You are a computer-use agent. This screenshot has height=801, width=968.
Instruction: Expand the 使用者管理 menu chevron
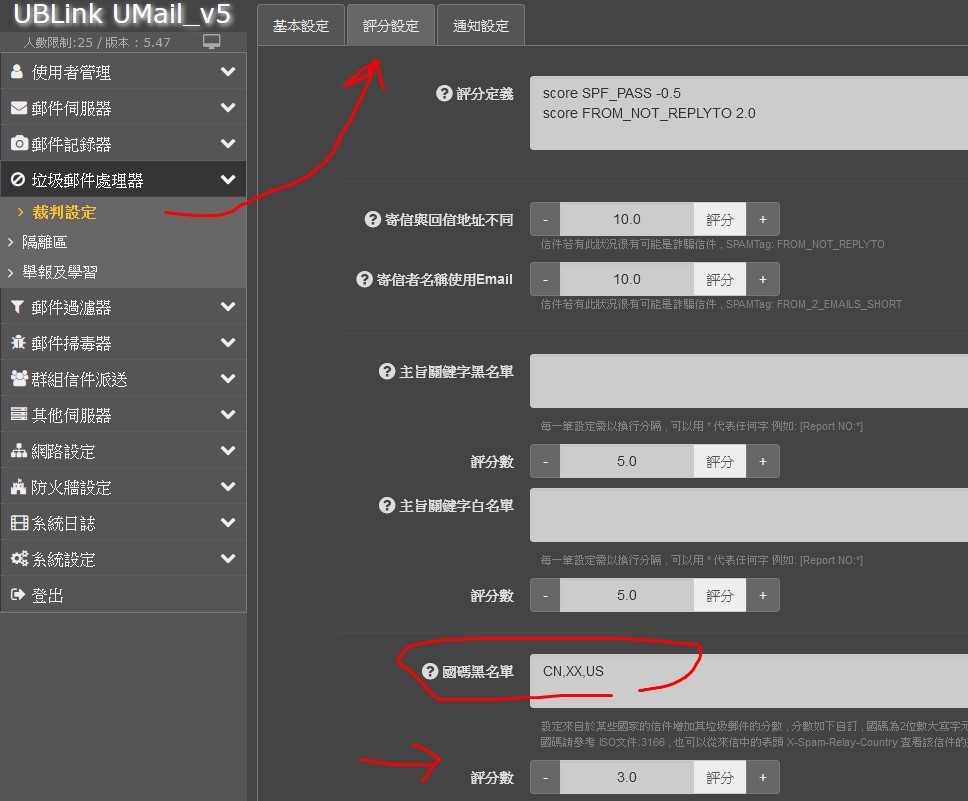point(228,72)
